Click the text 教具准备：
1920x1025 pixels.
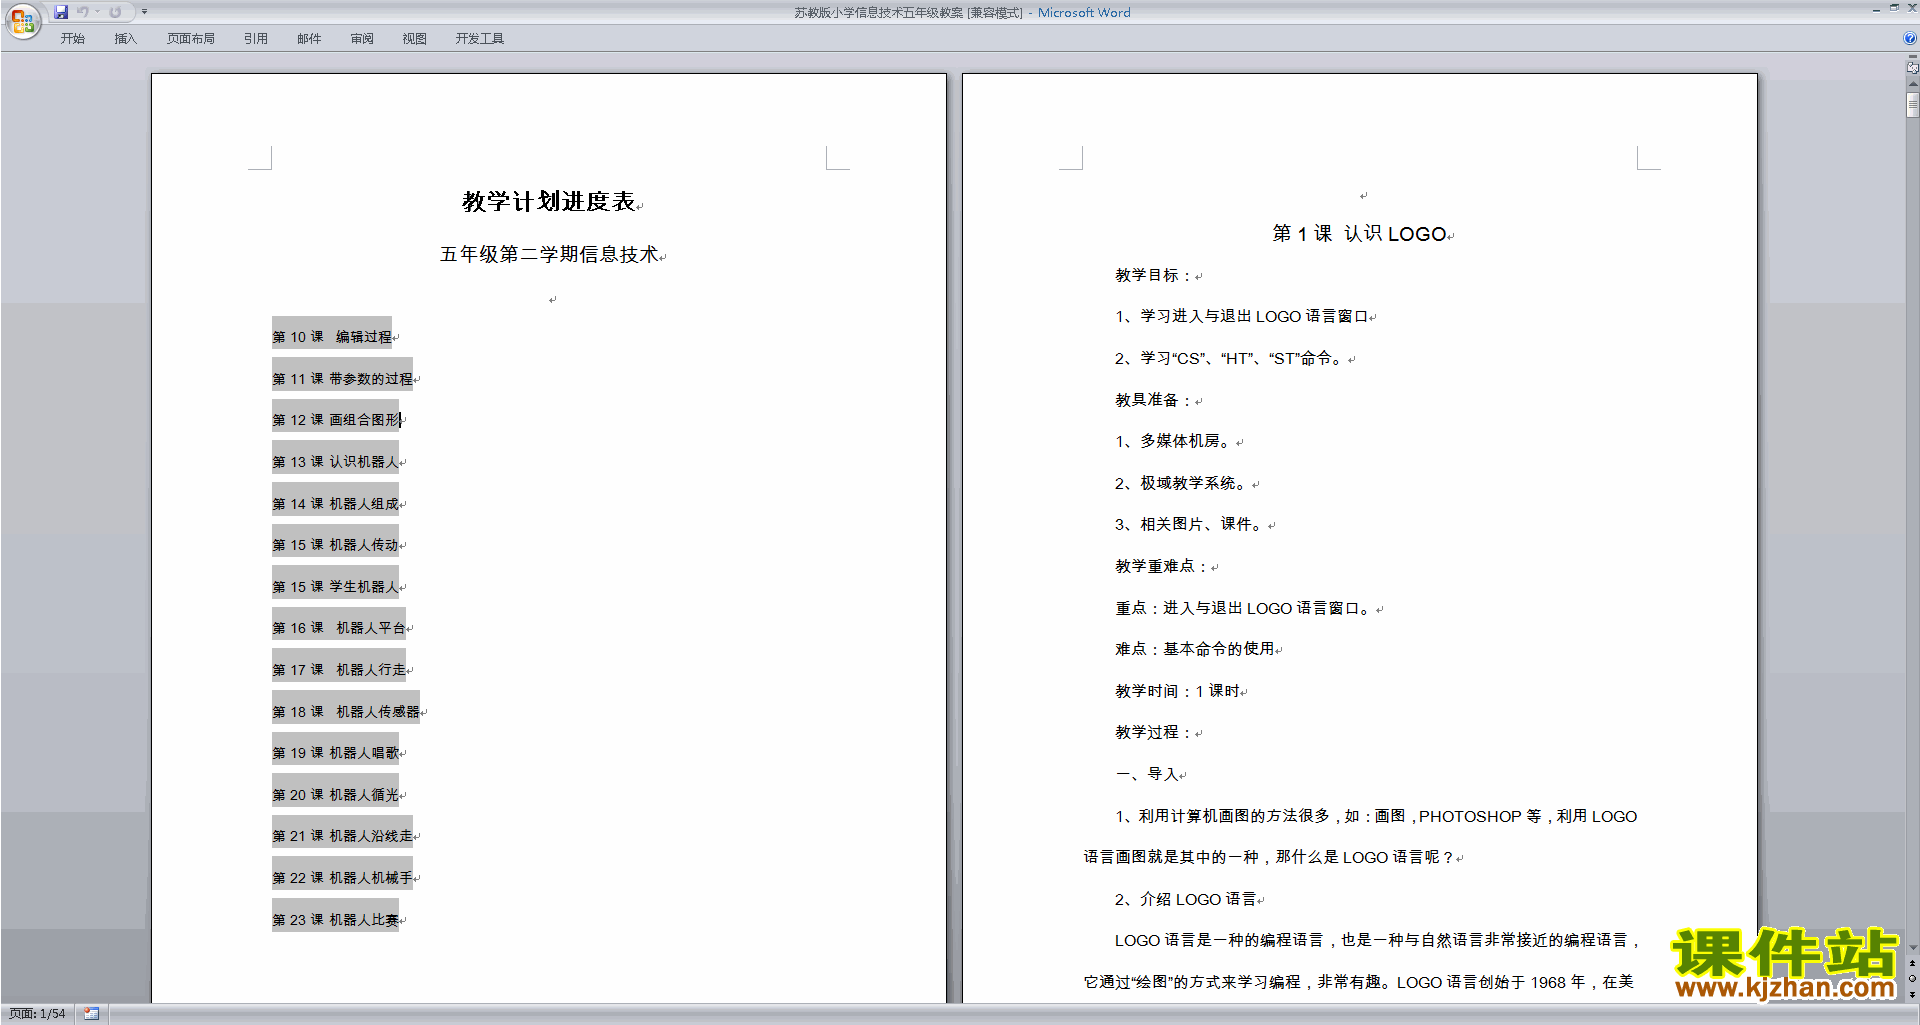tap(1154, 400)
